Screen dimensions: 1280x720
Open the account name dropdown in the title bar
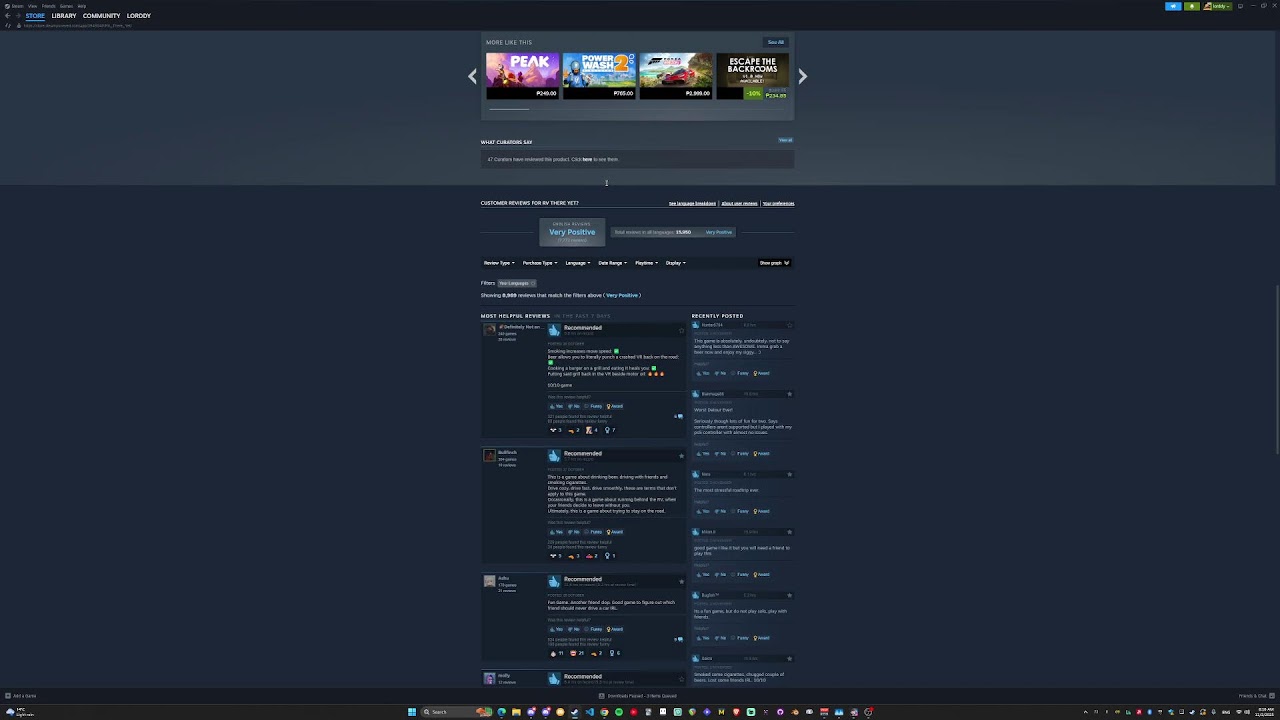click(x=1218, y=6)
